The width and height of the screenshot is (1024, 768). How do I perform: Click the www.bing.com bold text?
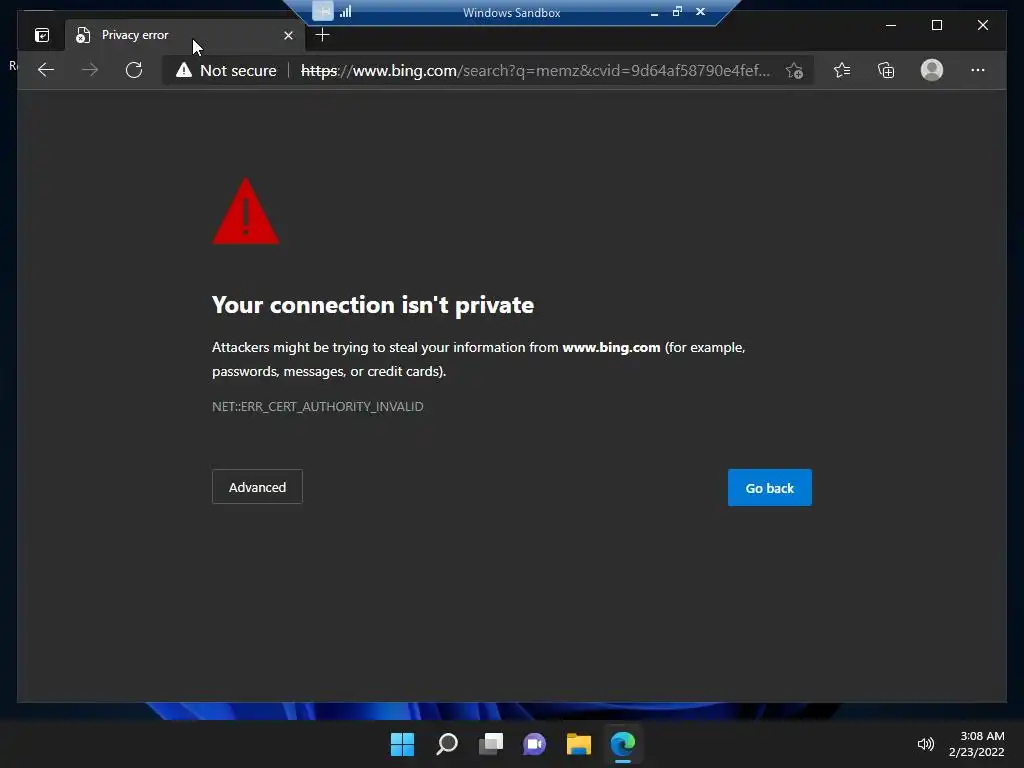[x=611, y=347]
